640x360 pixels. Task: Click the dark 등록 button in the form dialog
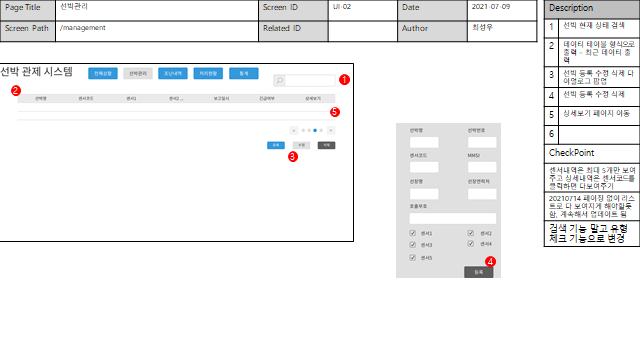click(x=479, y=272)
